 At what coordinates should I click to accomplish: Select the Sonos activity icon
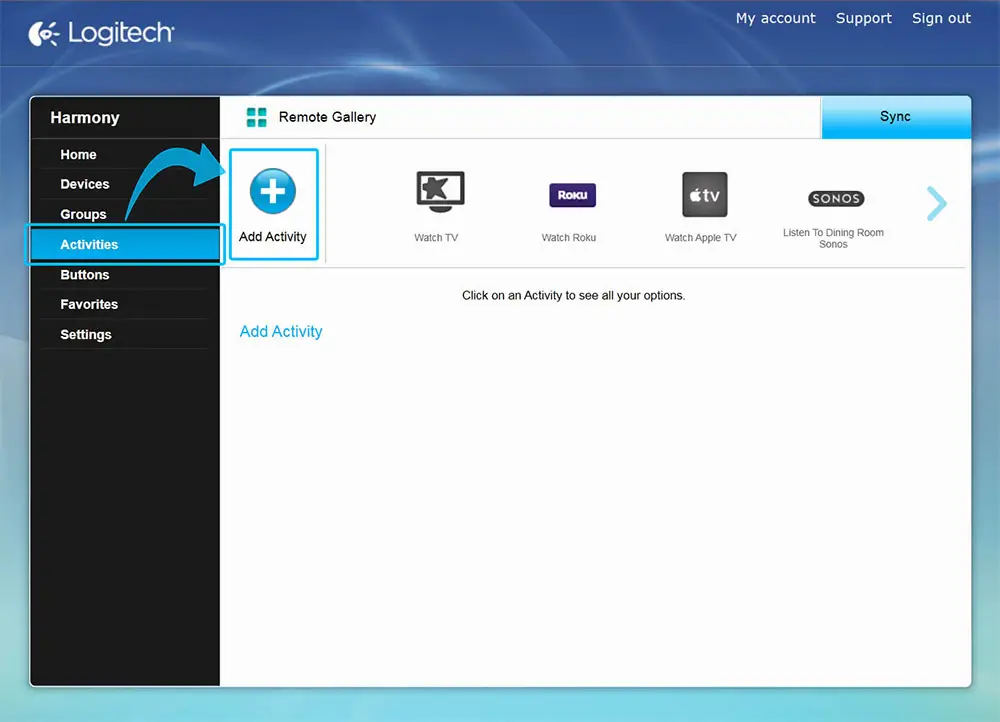835,198
